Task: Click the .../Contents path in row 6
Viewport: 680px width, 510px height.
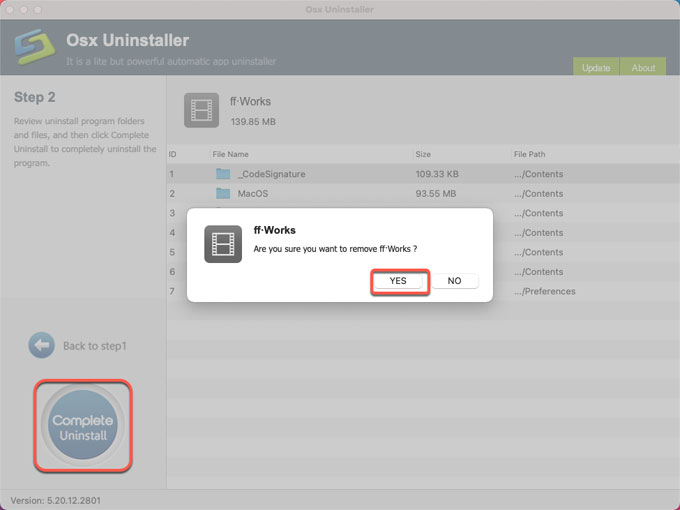Action: coord(539,271)
